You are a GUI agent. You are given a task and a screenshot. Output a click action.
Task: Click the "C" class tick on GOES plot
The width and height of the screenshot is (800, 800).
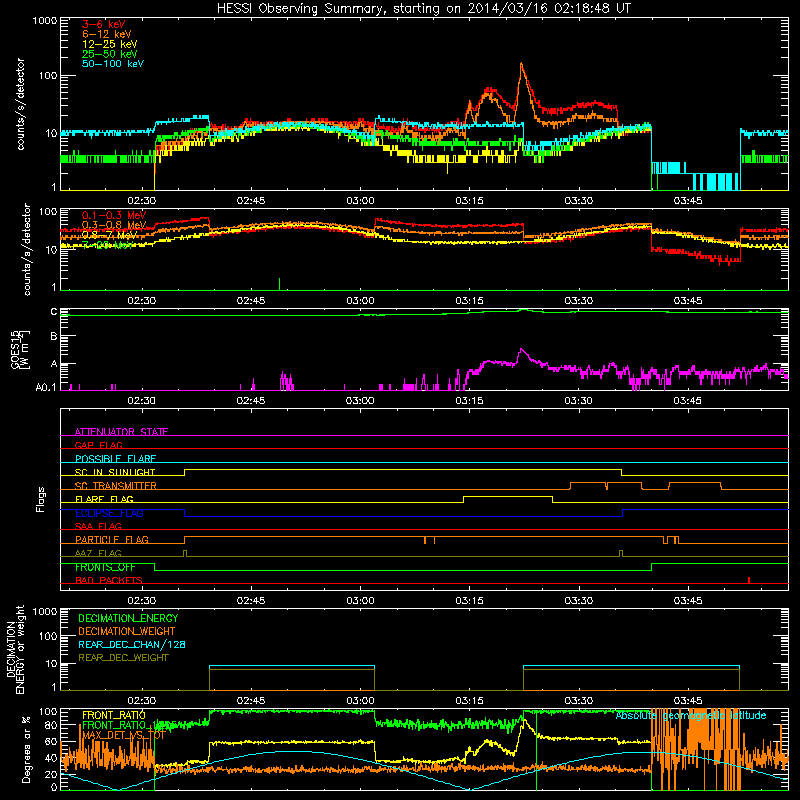pyautogui.click(x=54, y=312)
